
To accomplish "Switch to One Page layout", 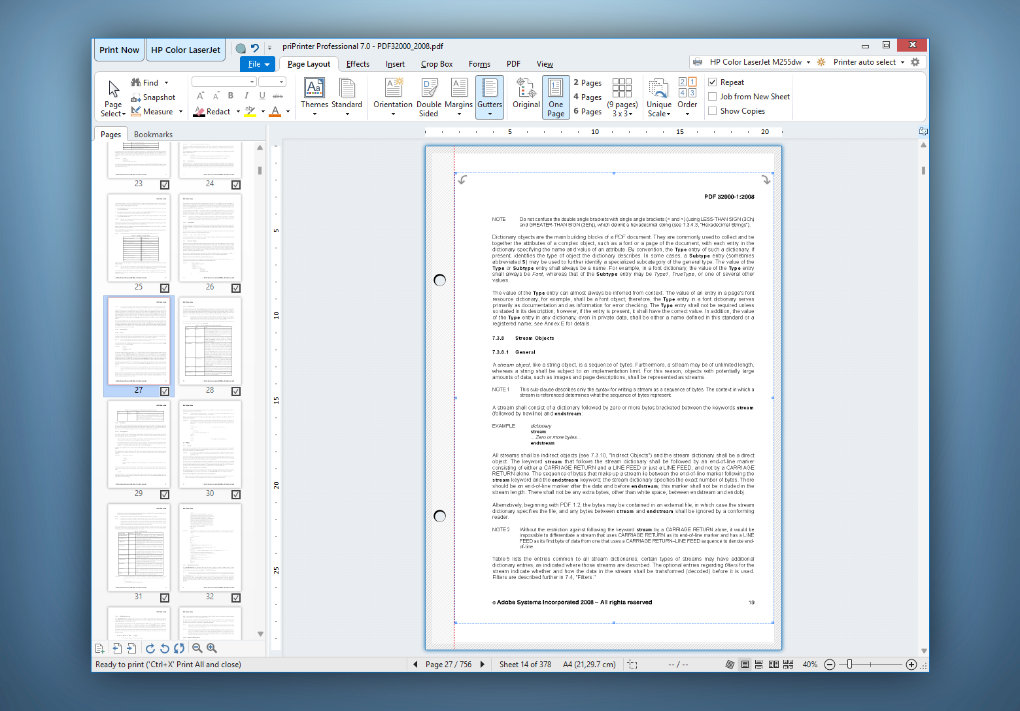I will pos(556,97).
